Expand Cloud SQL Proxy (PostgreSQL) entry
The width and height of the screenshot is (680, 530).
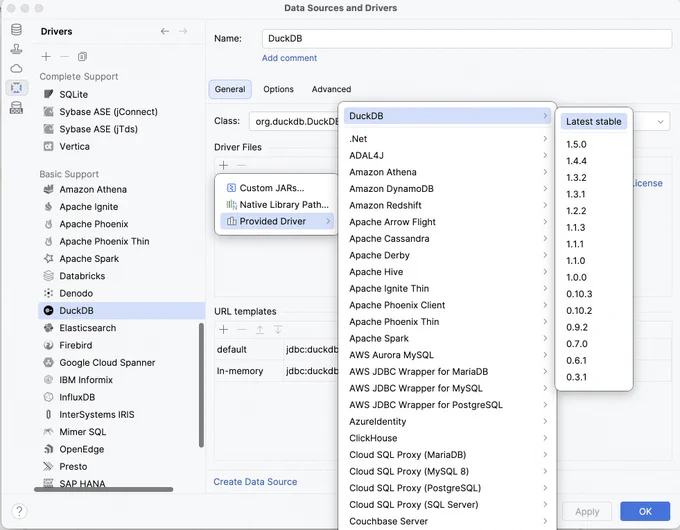click(447, 488)
